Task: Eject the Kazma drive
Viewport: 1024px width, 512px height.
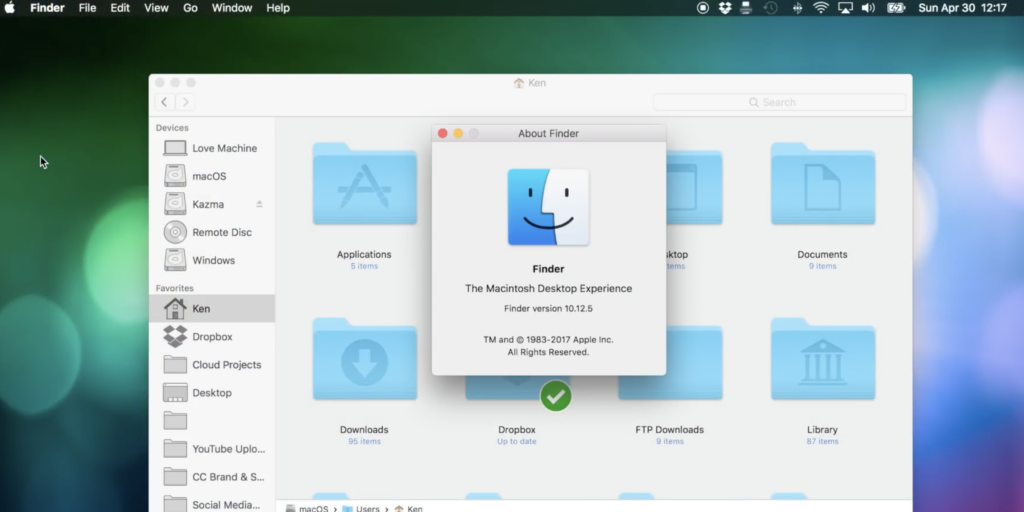Action: click(259, 204)
